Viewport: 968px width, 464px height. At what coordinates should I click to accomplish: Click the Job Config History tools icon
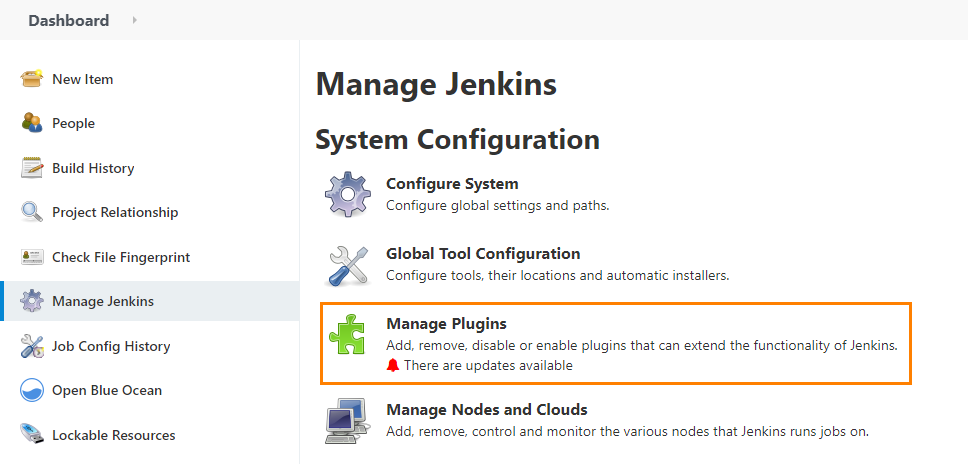32,346
